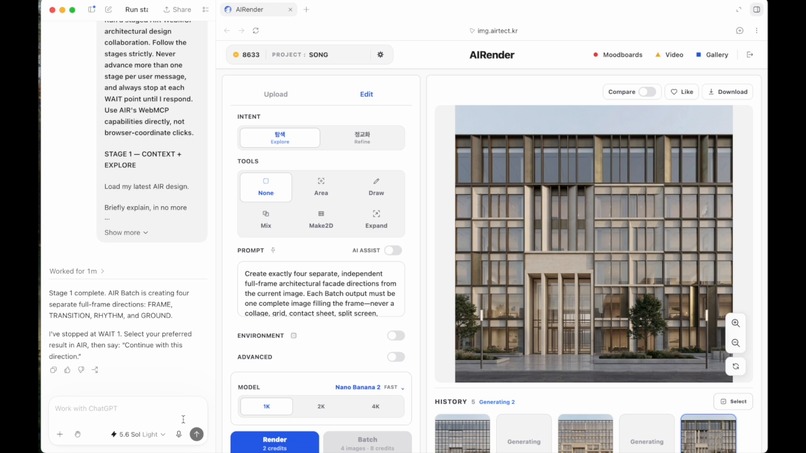The image size is (806, 453).
Task: Give thumbs up to the response
Action: (x=67, y=370)
